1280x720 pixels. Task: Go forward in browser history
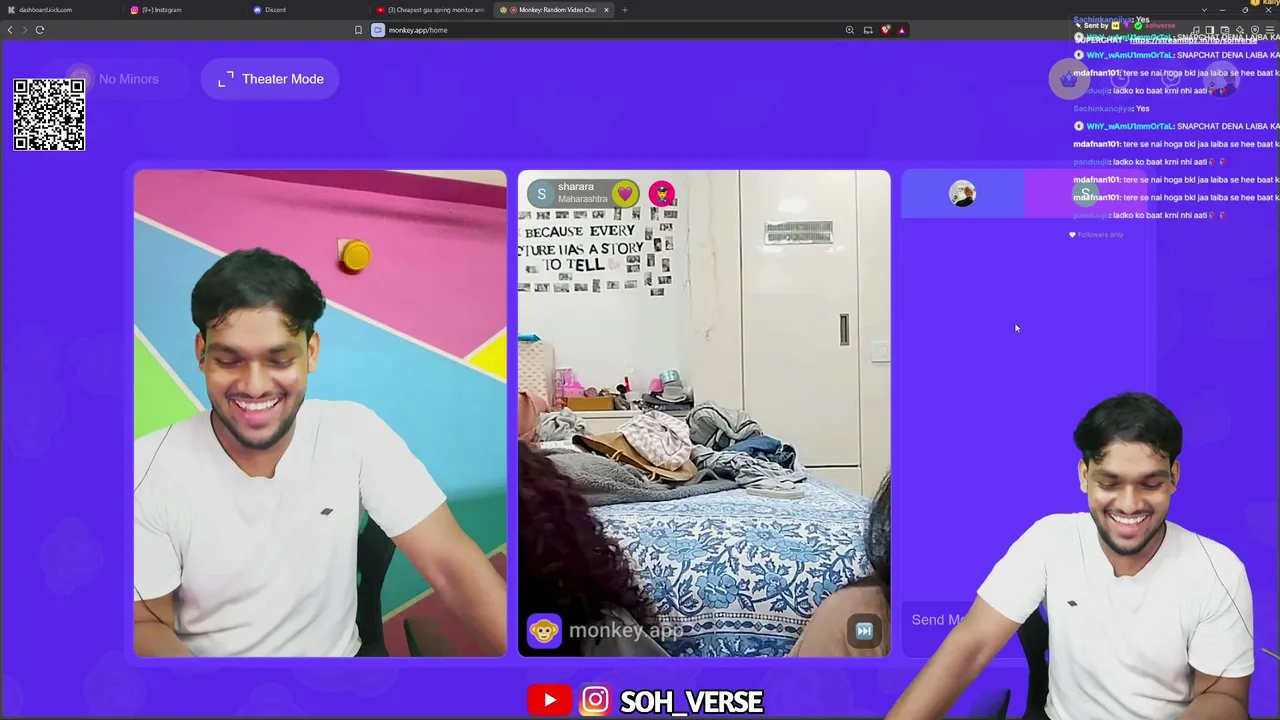point(24,30)
